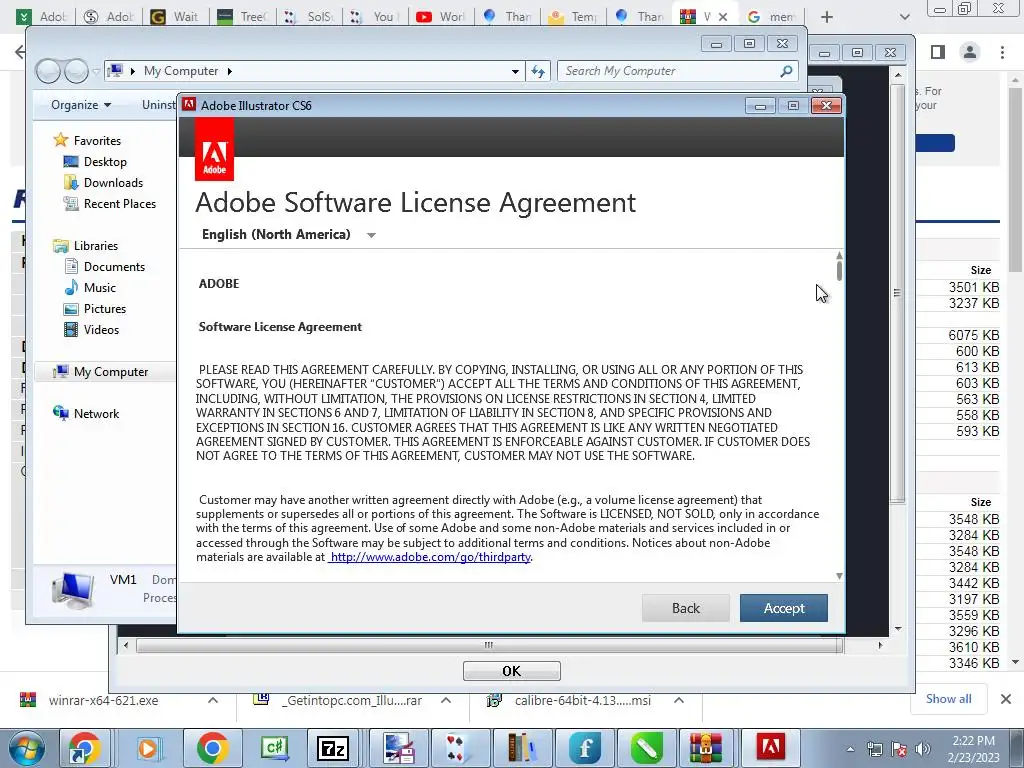Image resolution: width=1024 pixels, height=768 pixels.
Task: Open the Chrome shortcut beside the Start button
Action: click(x=84, y=748)
